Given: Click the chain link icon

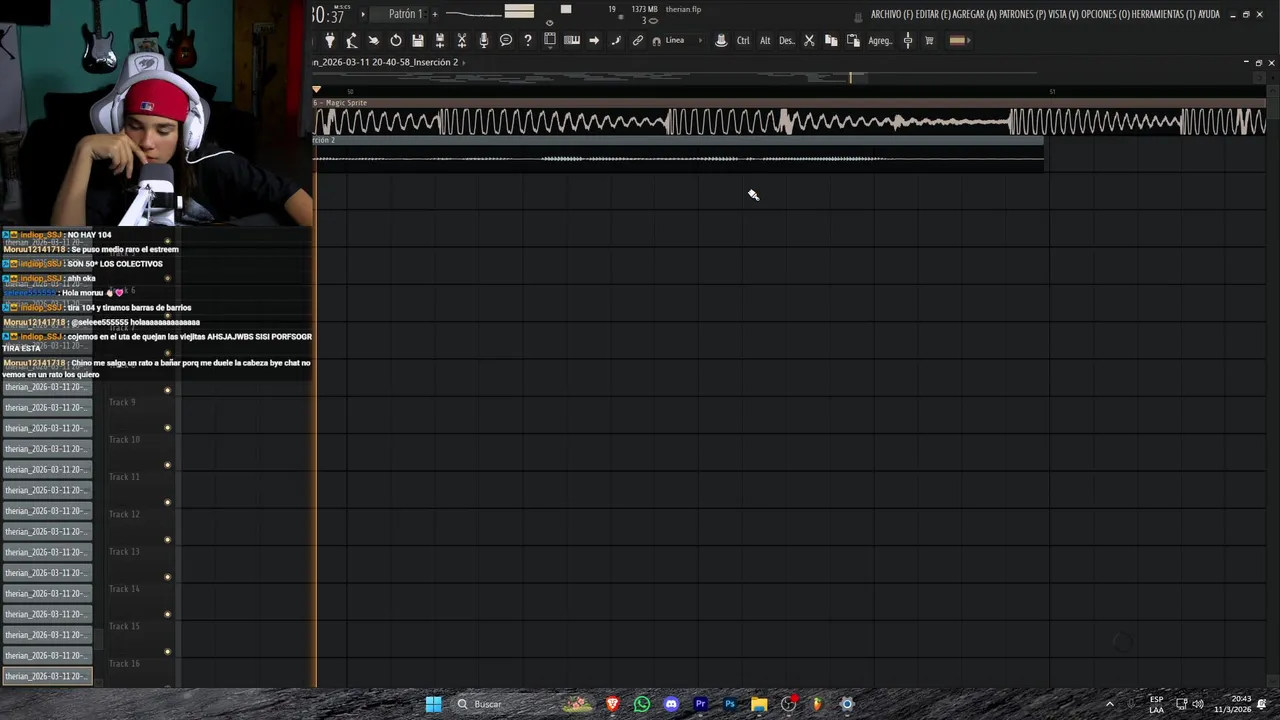Looking at the screenshot, I should point(638,40).
